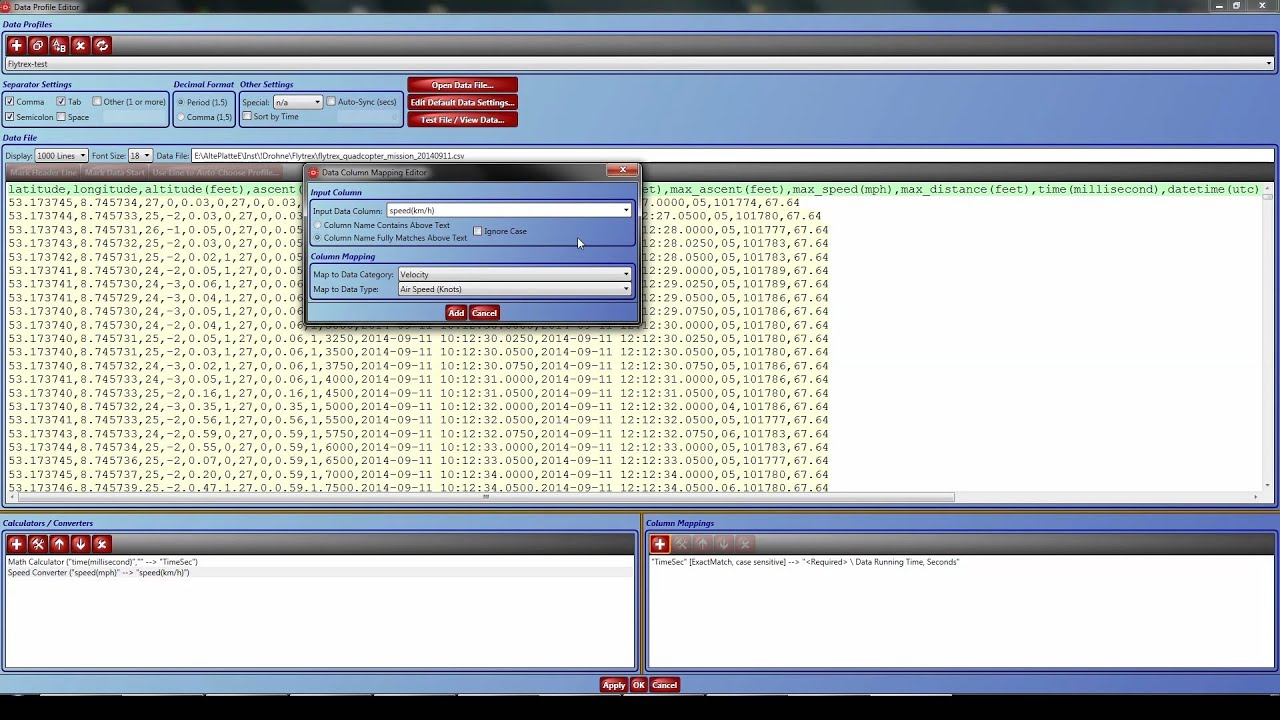
Task: Move selected calculator down
Action: pyautogui.click(x=80, y=544)
